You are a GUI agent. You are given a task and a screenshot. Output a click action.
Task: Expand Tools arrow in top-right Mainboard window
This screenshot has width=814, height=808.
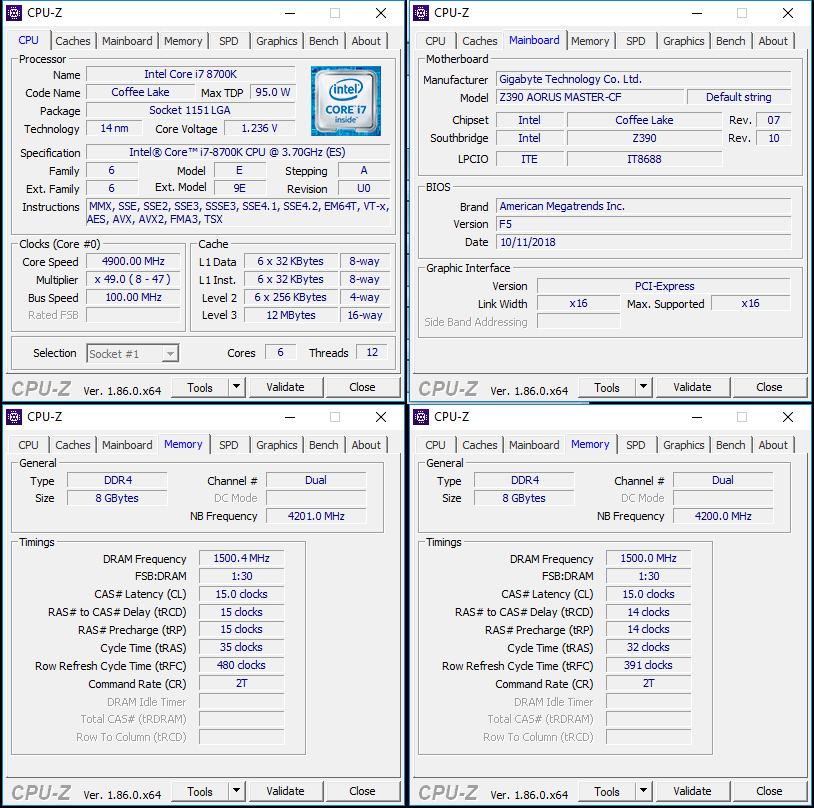tap(644, 387)
